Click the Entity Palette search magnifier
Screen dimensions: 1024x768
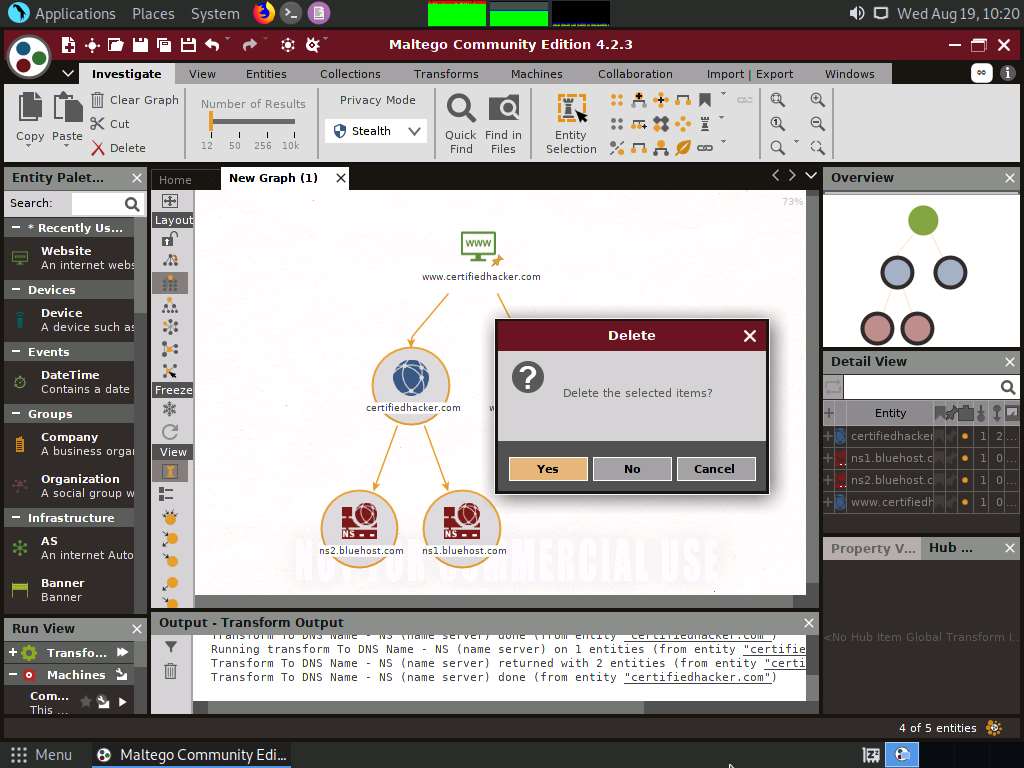pyautogui.click(x=132, y=204)
